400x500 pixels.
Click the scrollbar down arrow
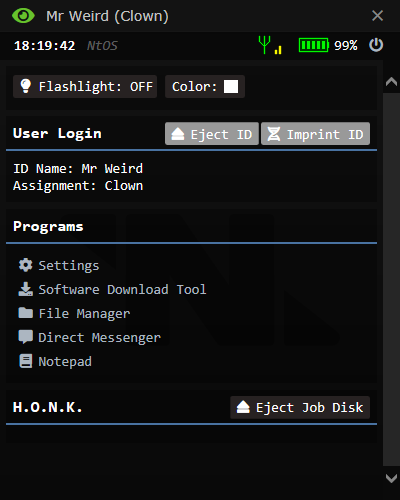pyautogui.click(x=391, y=478)
